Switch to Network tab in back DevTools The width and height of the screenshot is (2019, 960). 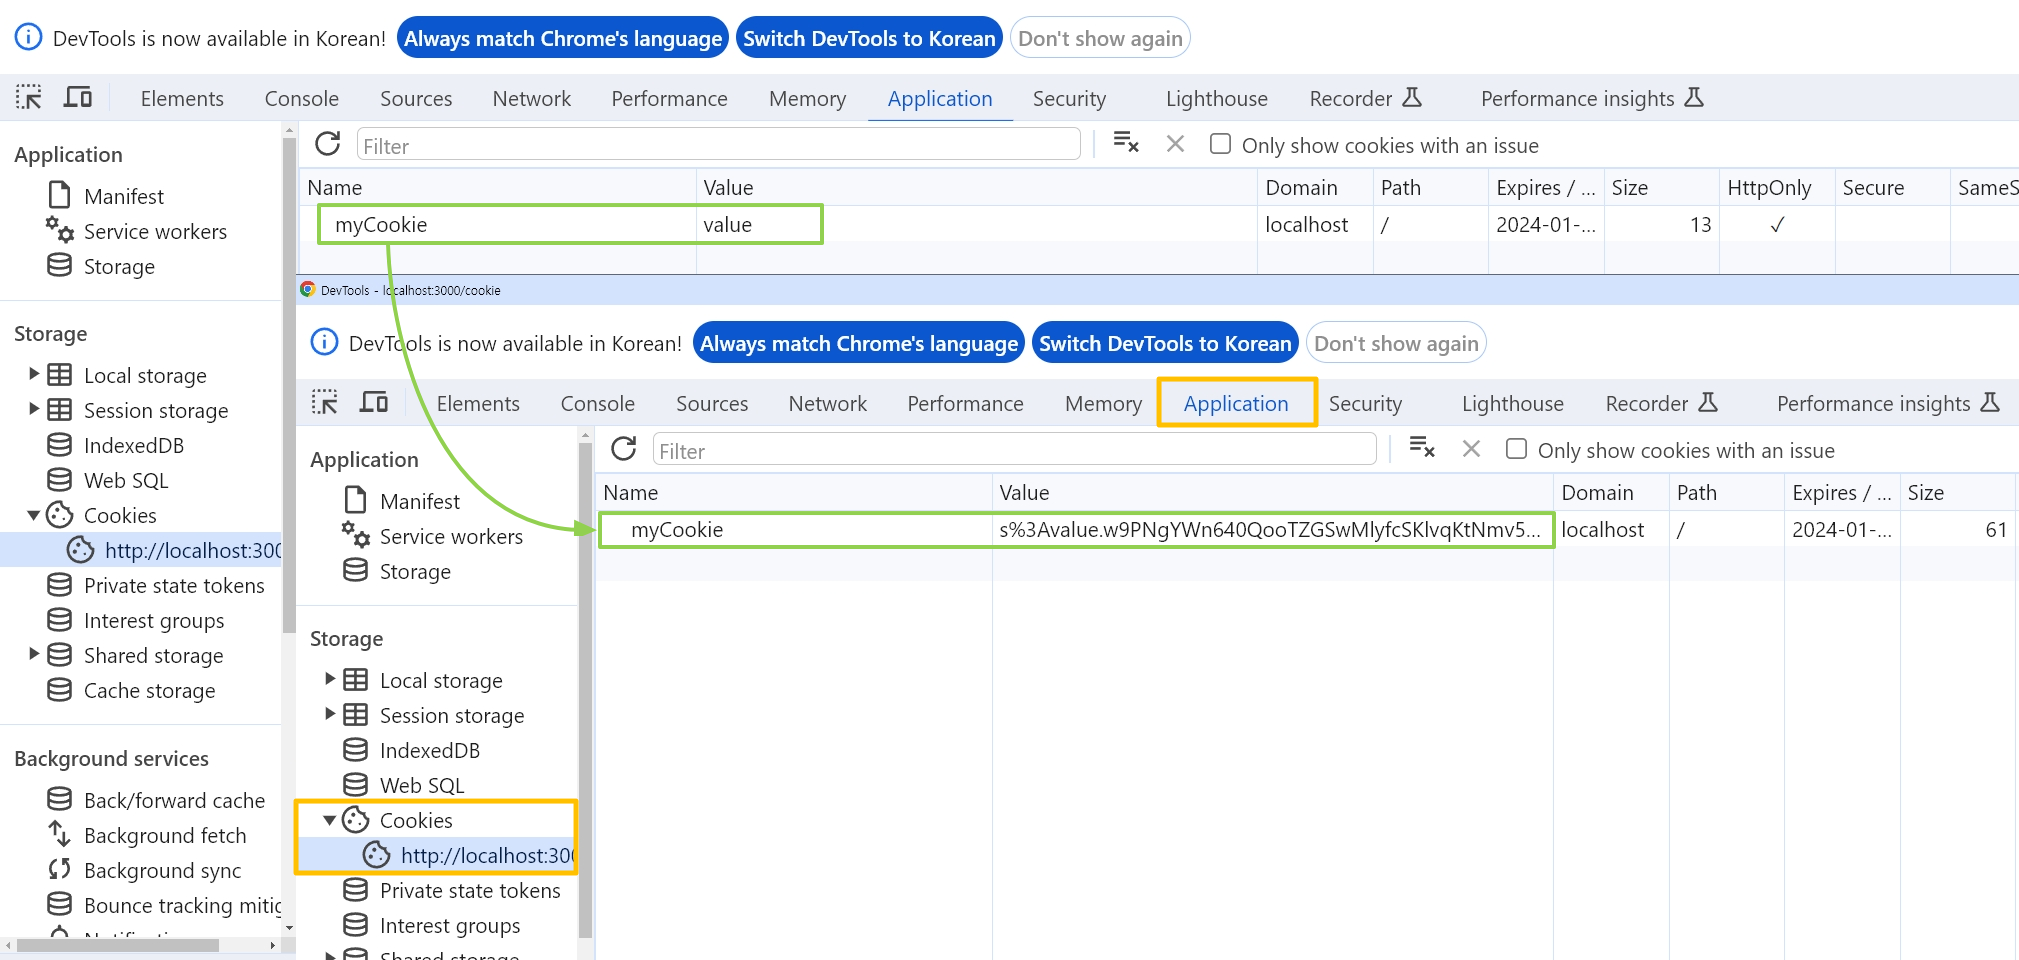(x=531, y=98)
